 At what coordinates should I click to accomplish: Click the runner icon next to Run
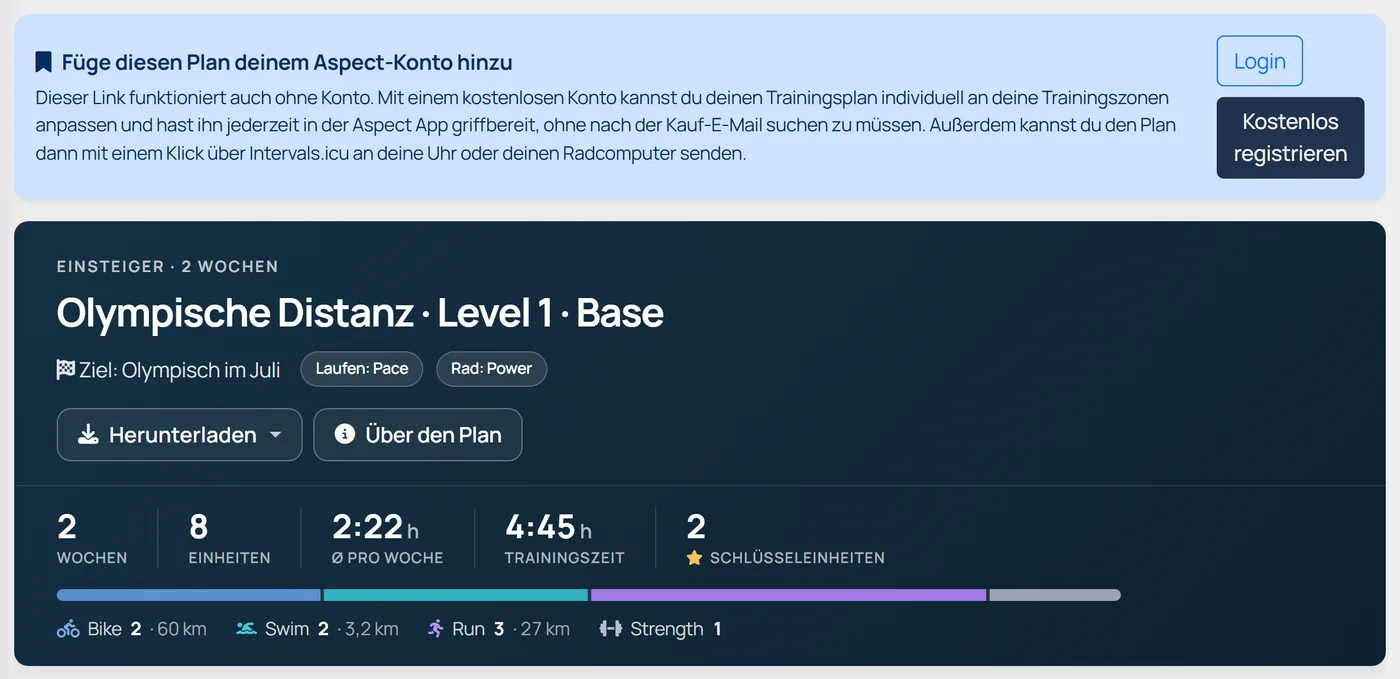coord(435,629)
